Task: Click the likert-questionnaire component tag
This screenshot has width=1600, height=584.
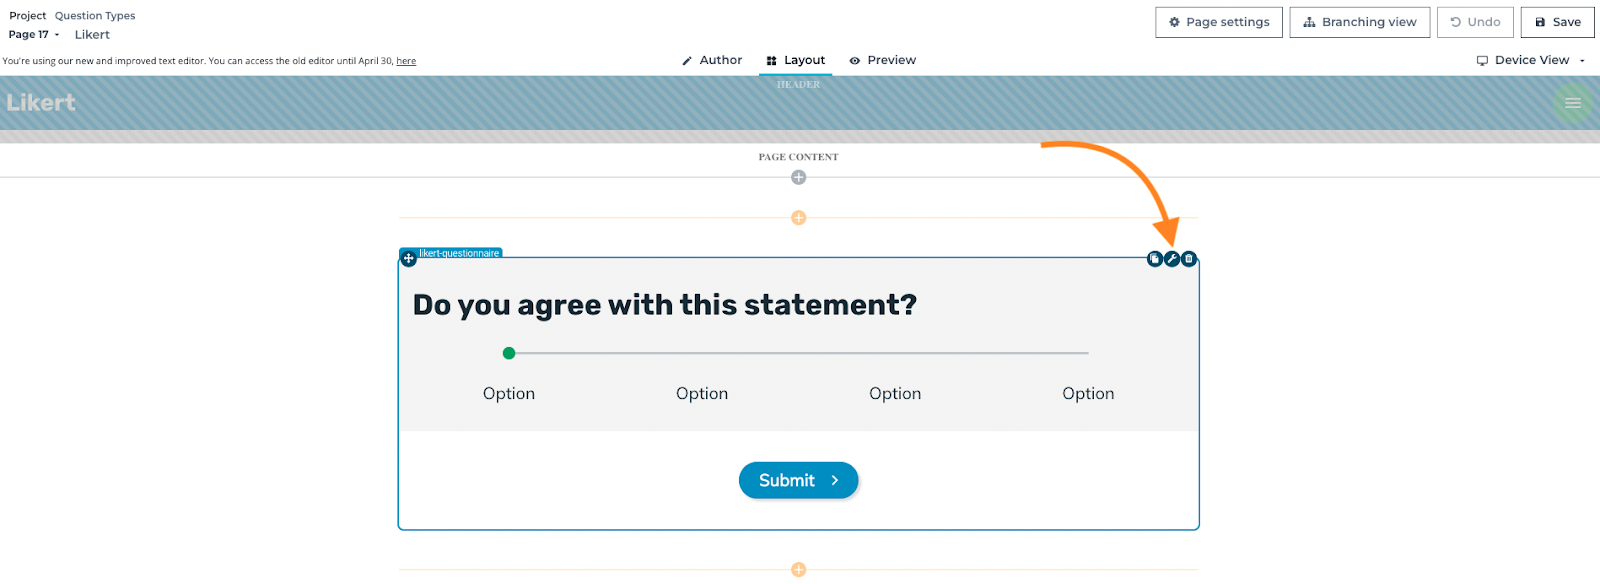Action: (459, 253)
